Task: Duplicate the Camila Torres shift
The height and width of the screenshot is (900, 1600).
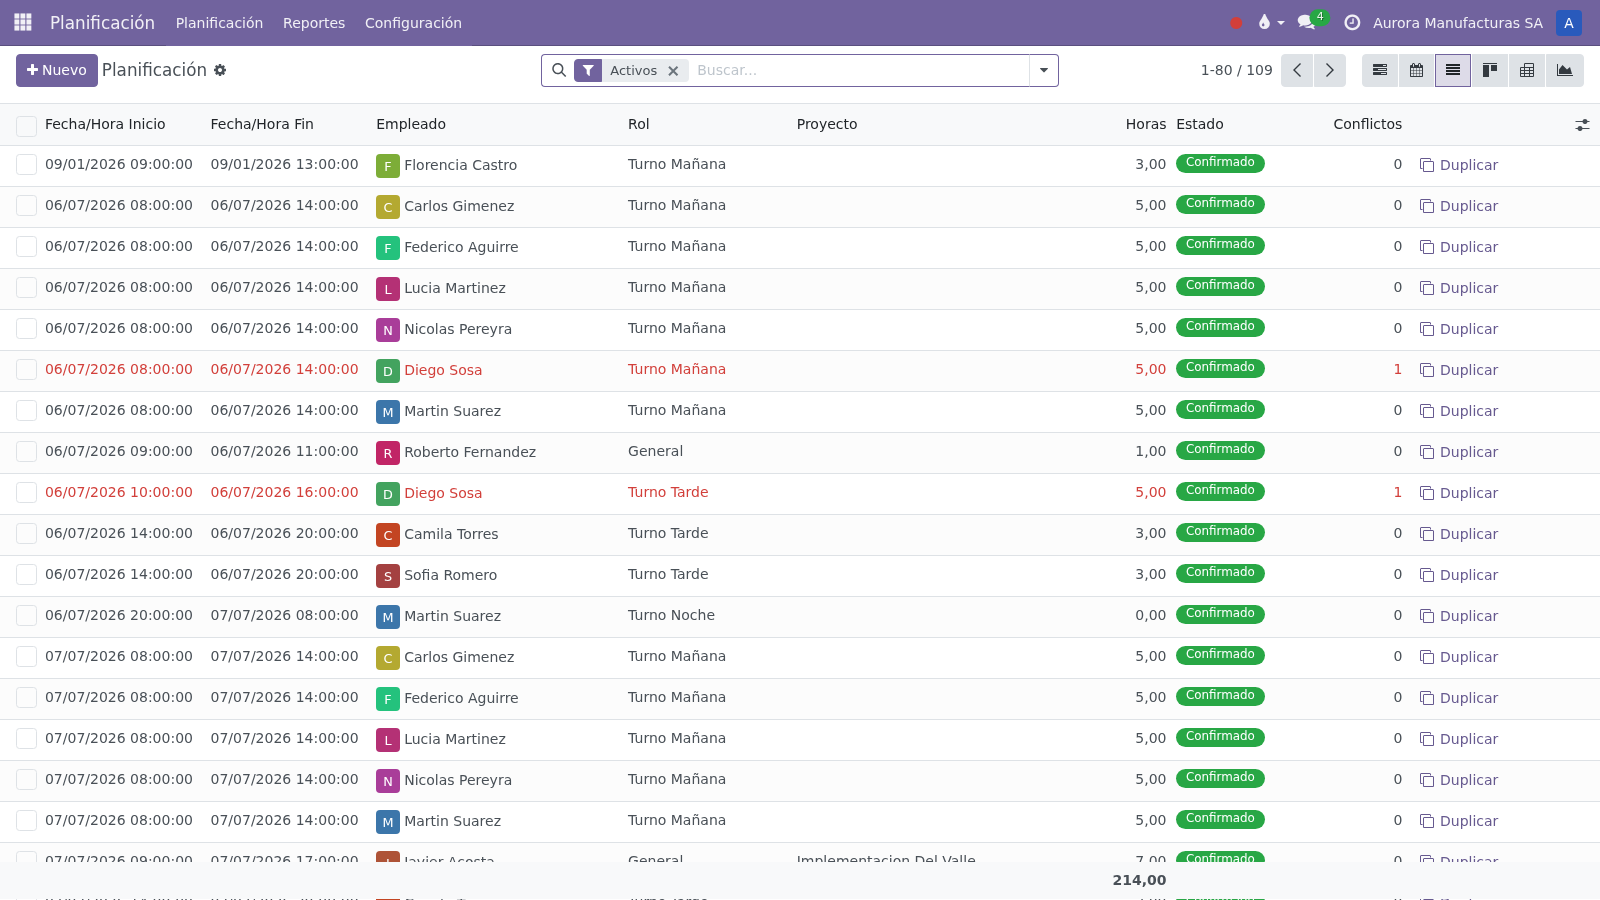Action: tap(1459, 534)
